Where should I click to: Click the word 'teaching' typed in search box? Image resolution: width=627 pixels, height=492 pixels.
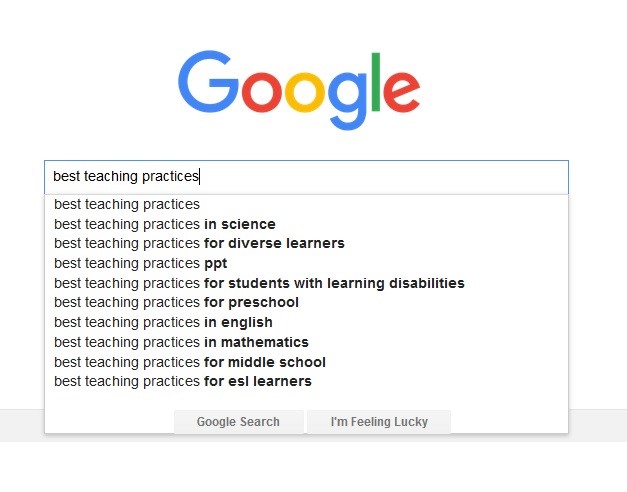[x=112, y=177]
